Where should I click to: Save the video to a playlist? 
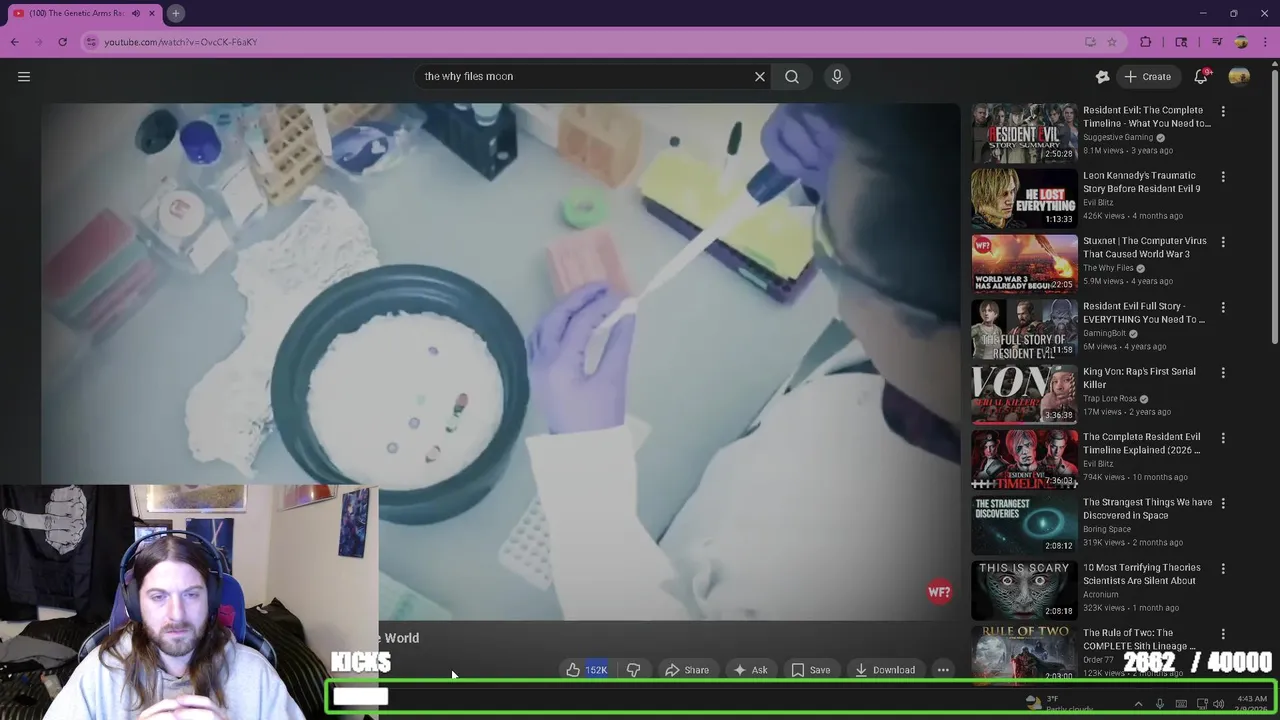click(x=811, y=670)
